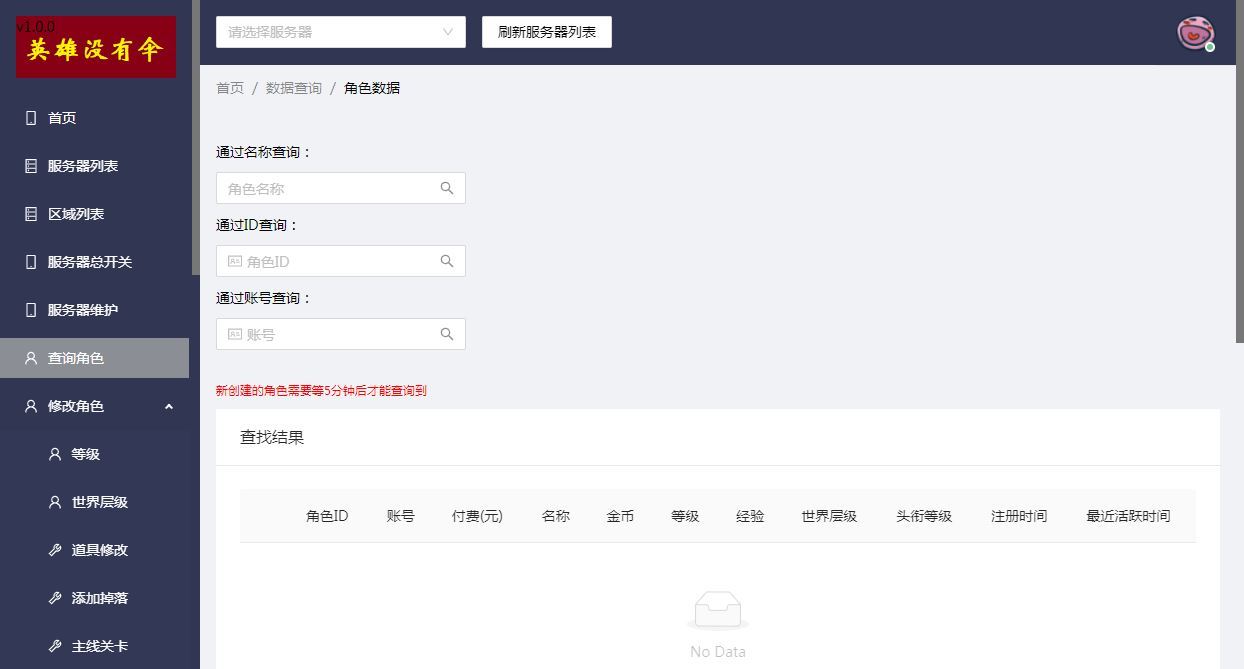
Task: Select 服务器总开关 menu item
Action: point(90,262)
